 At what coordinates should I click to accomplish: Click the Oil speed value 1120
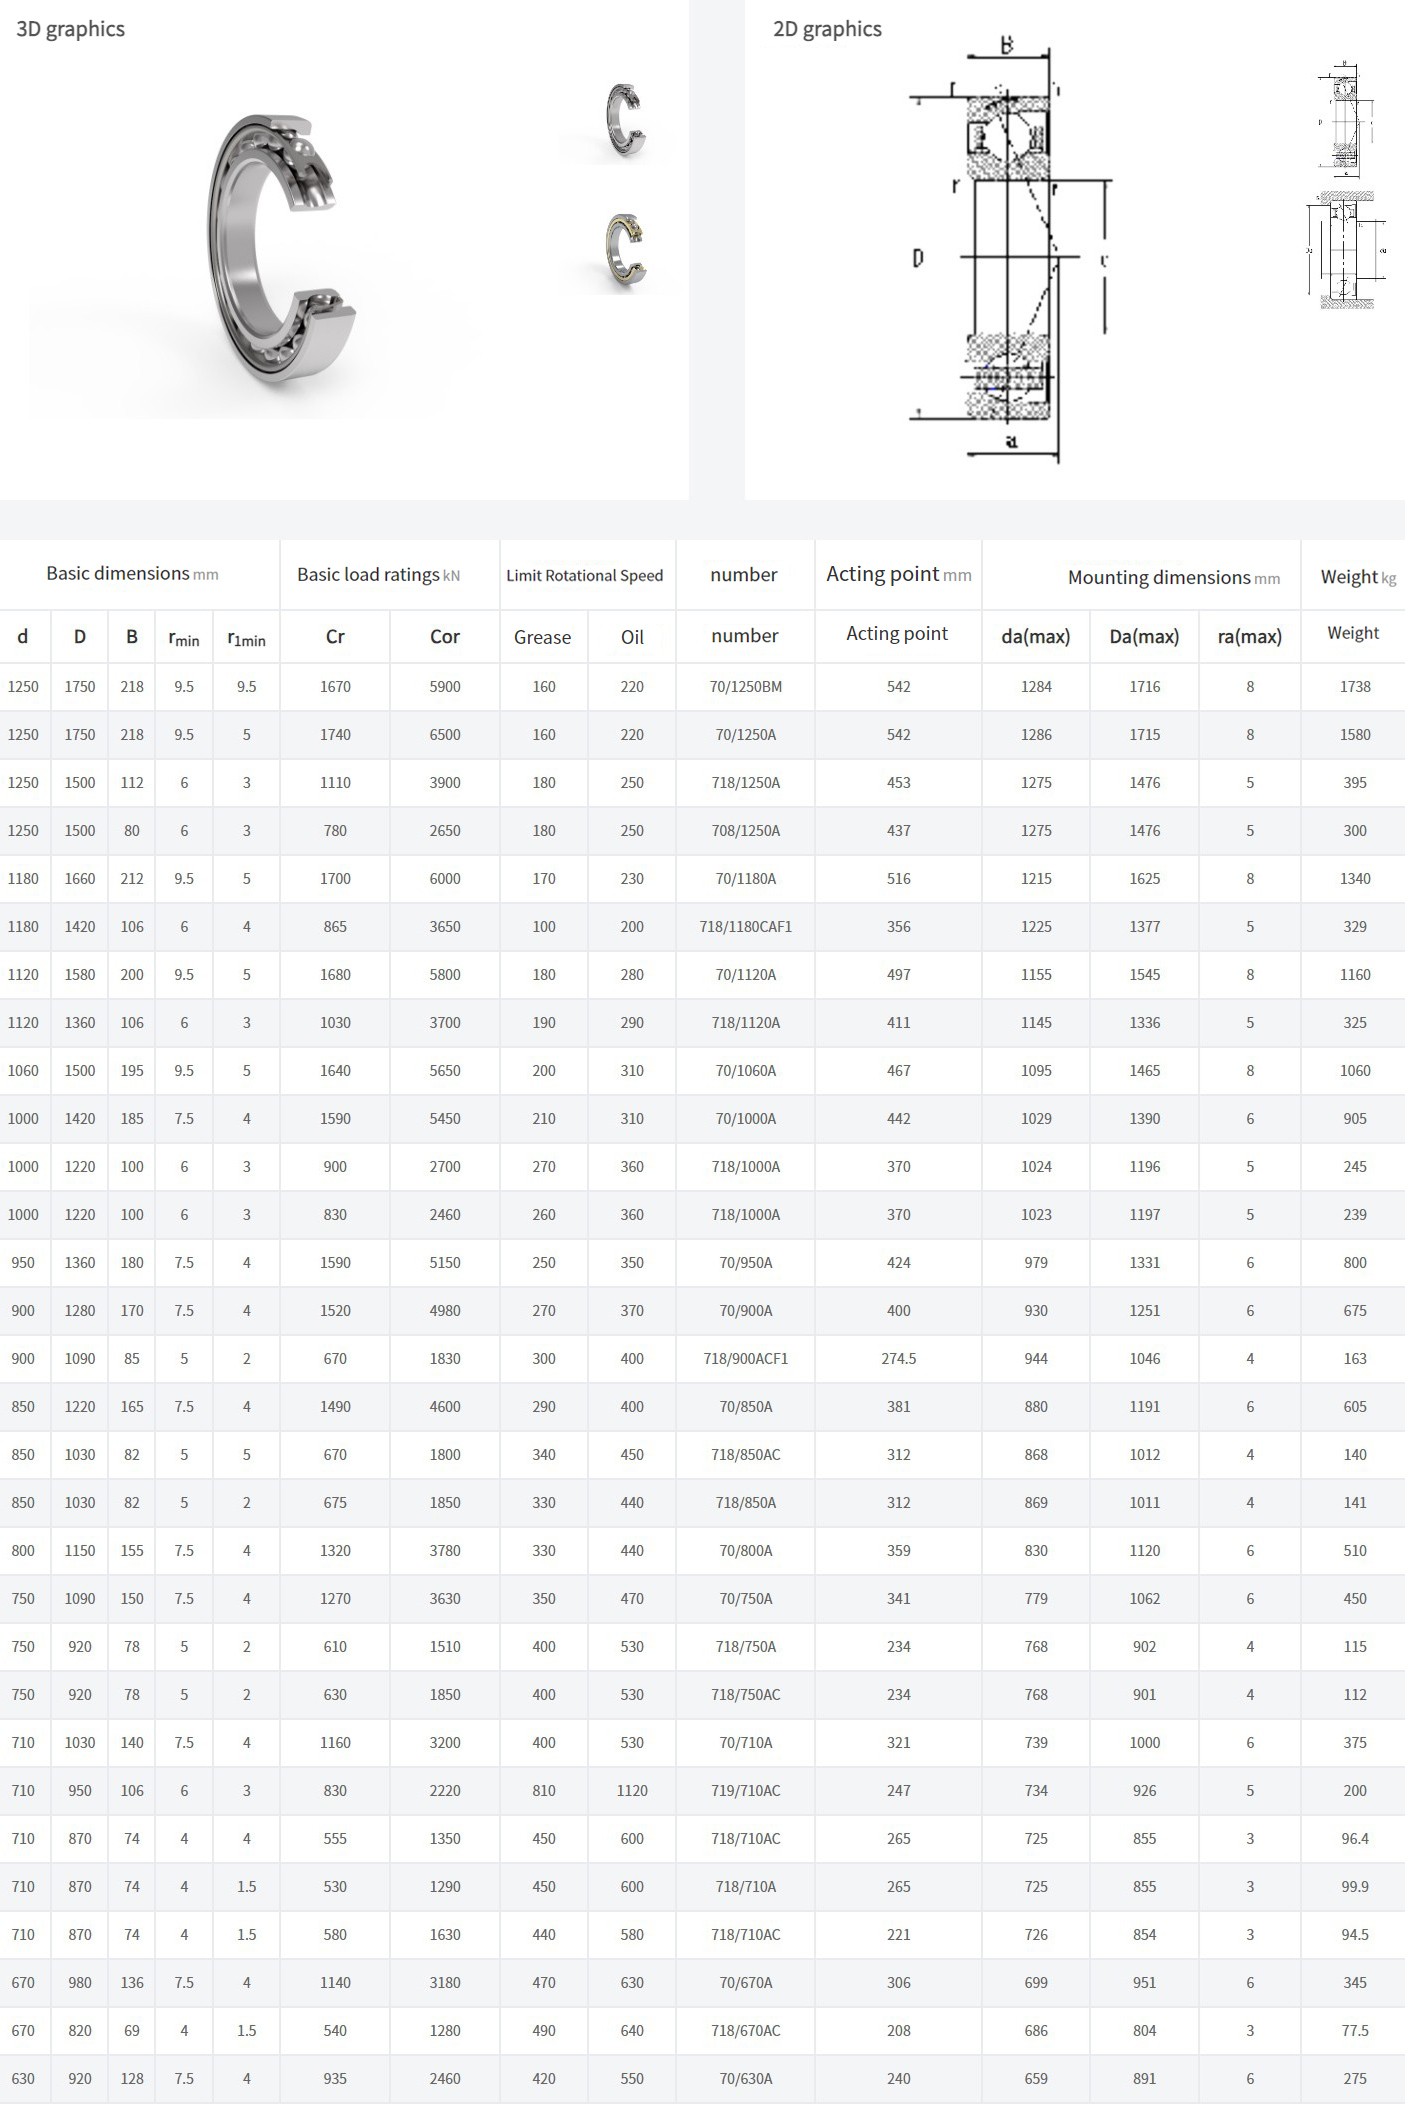(632, 1791)
